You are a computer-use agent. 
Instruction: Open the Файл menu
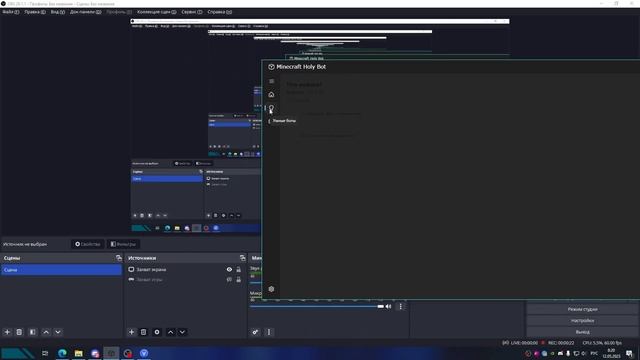[10, 12]
